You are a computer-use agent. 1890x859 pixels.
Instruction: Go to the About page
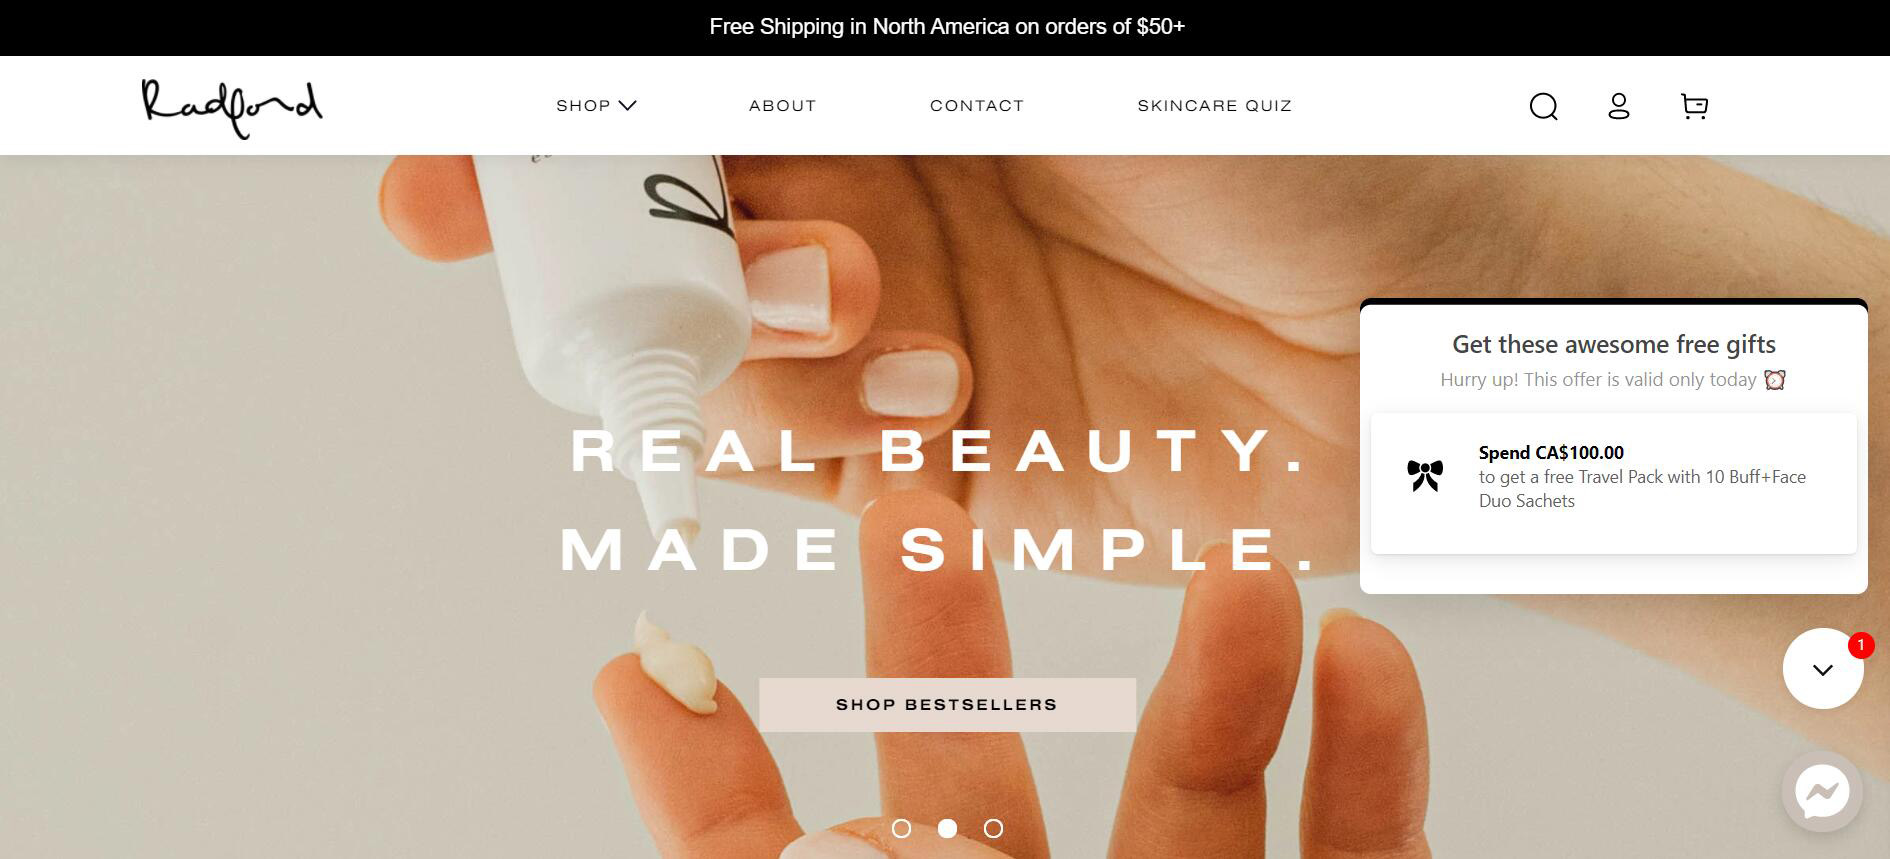point(783,105)
